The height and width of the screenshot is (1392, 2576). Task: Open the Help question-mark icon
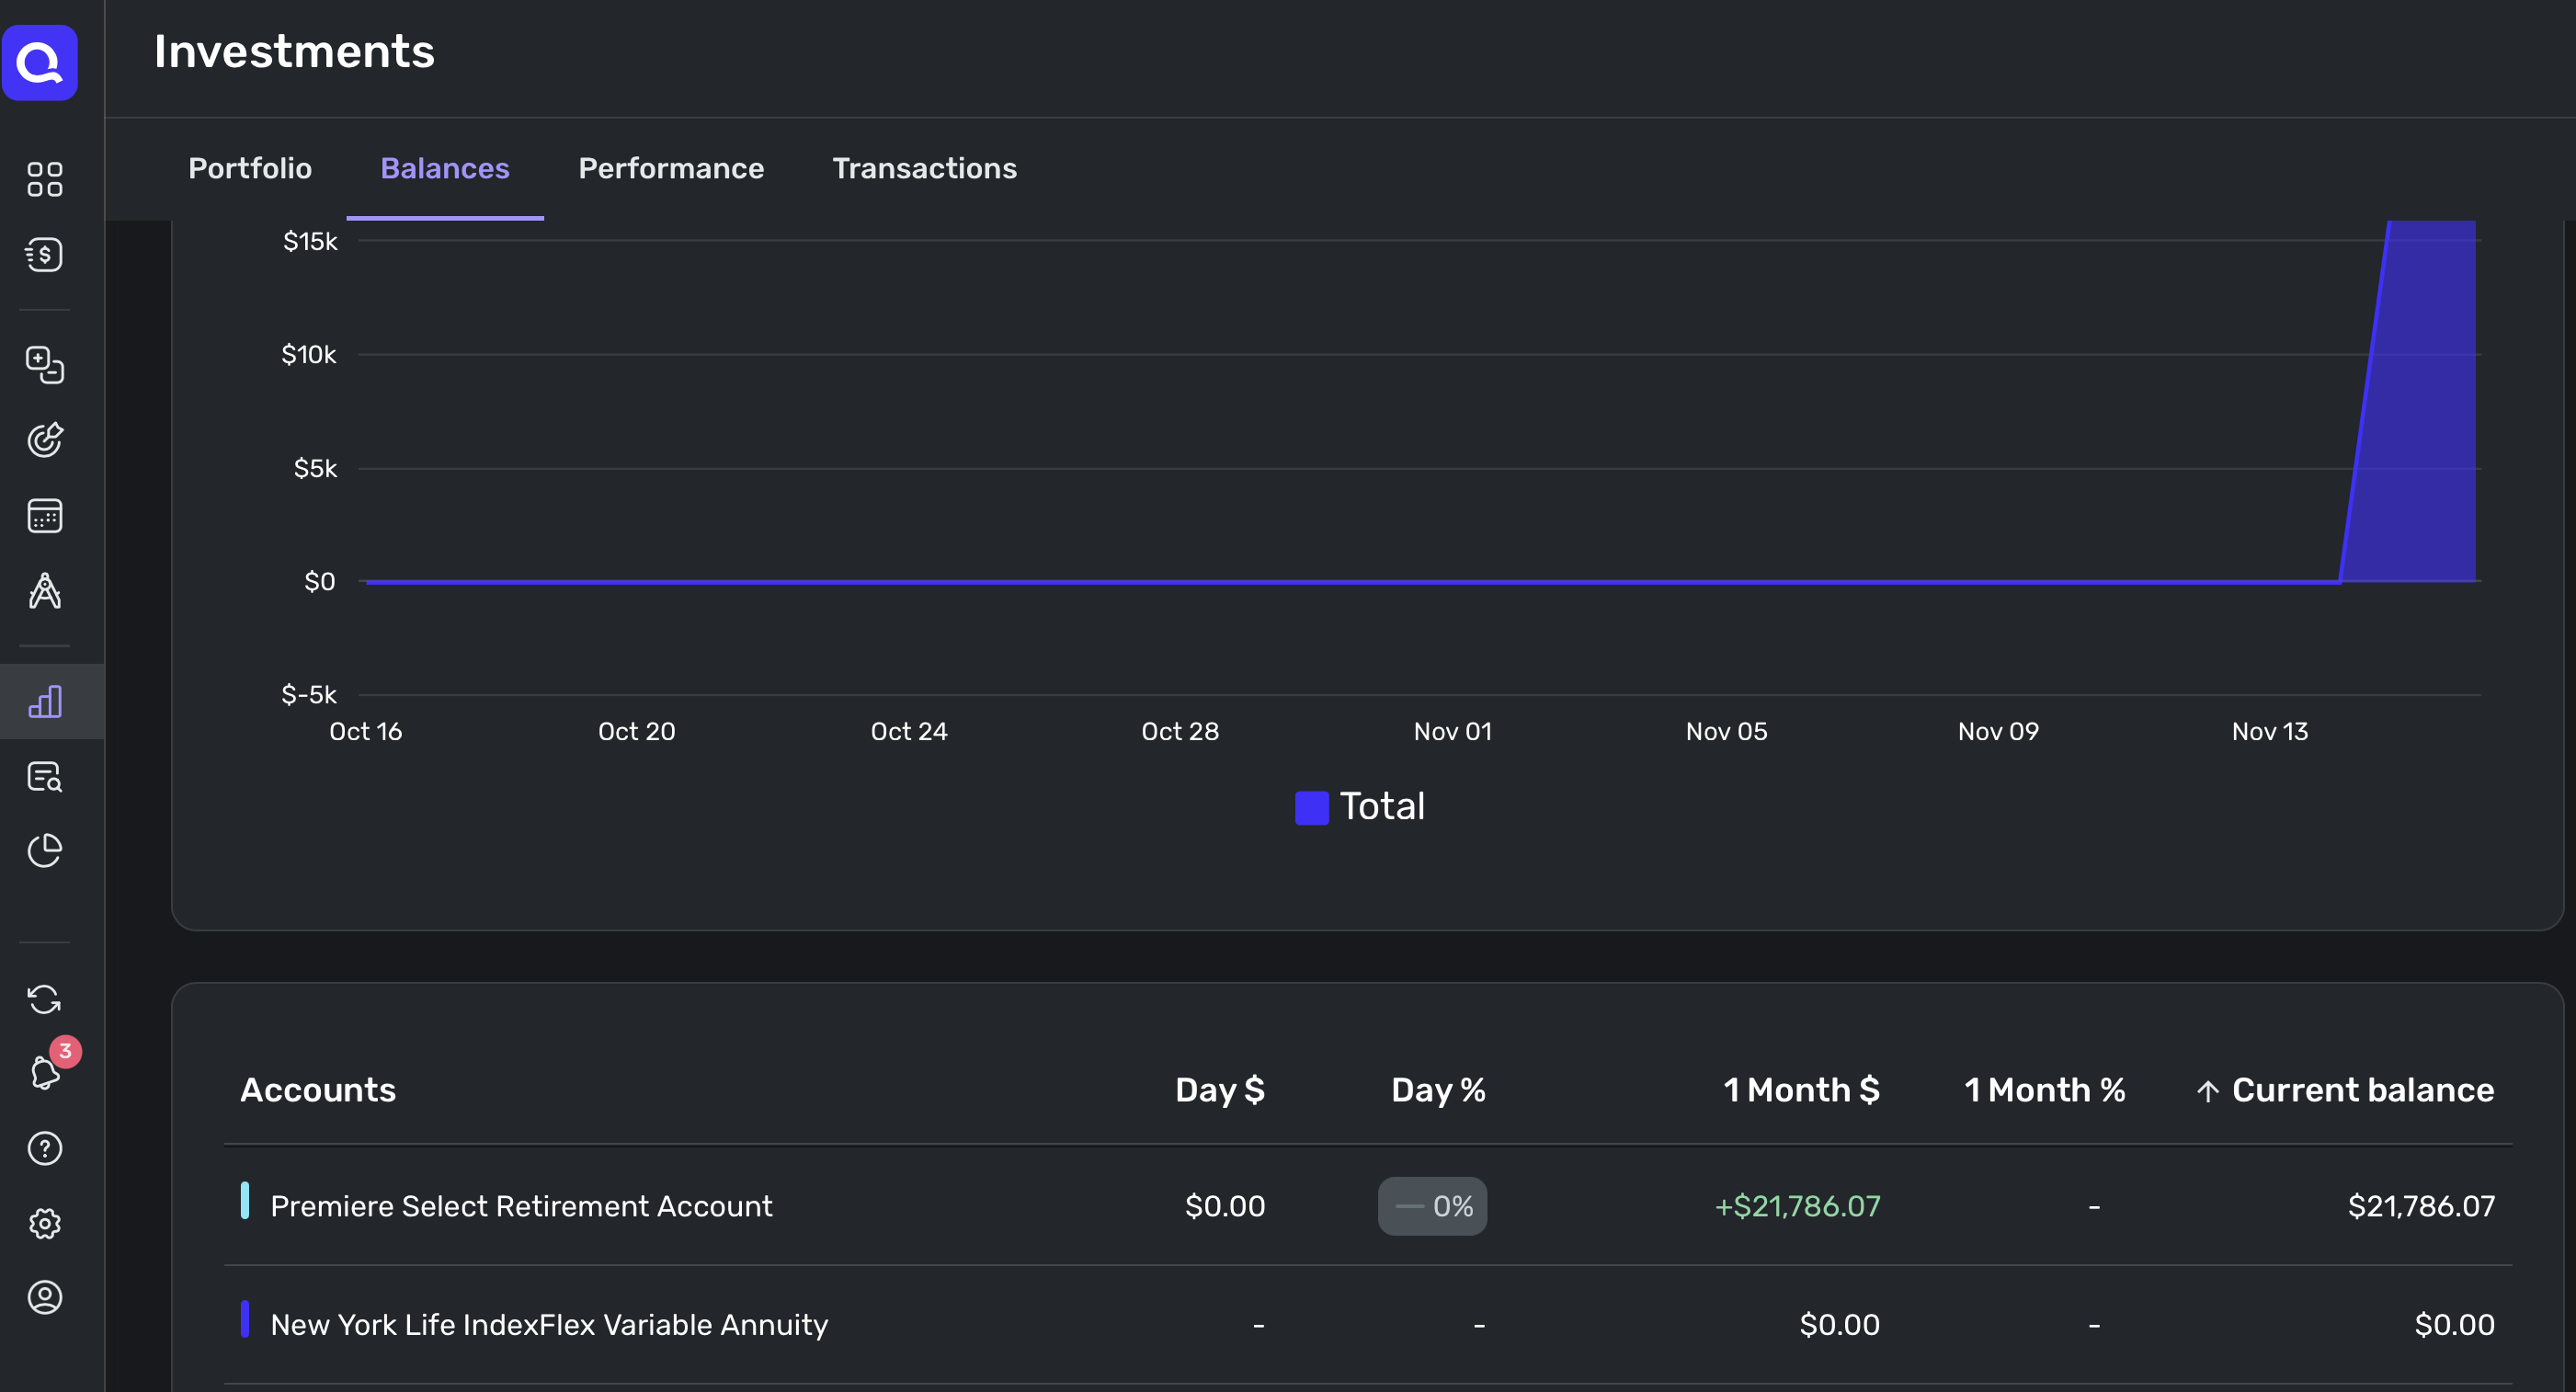(44, 1149)
